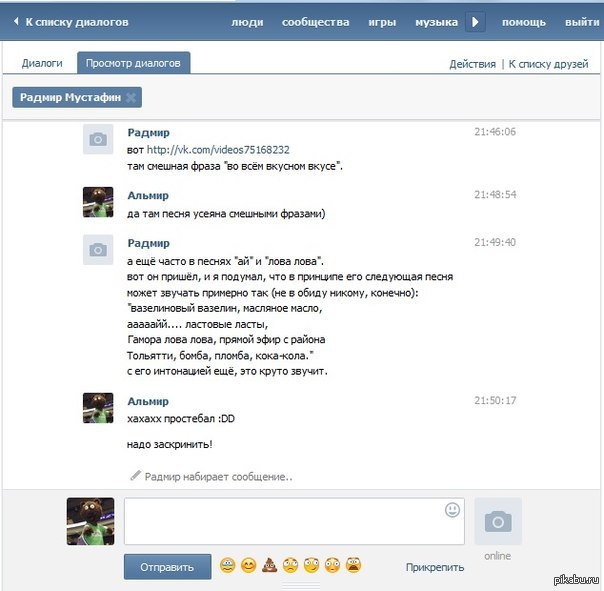Click Альмир's avatar in the 21:48:54 message

click(x=98, y=202)
